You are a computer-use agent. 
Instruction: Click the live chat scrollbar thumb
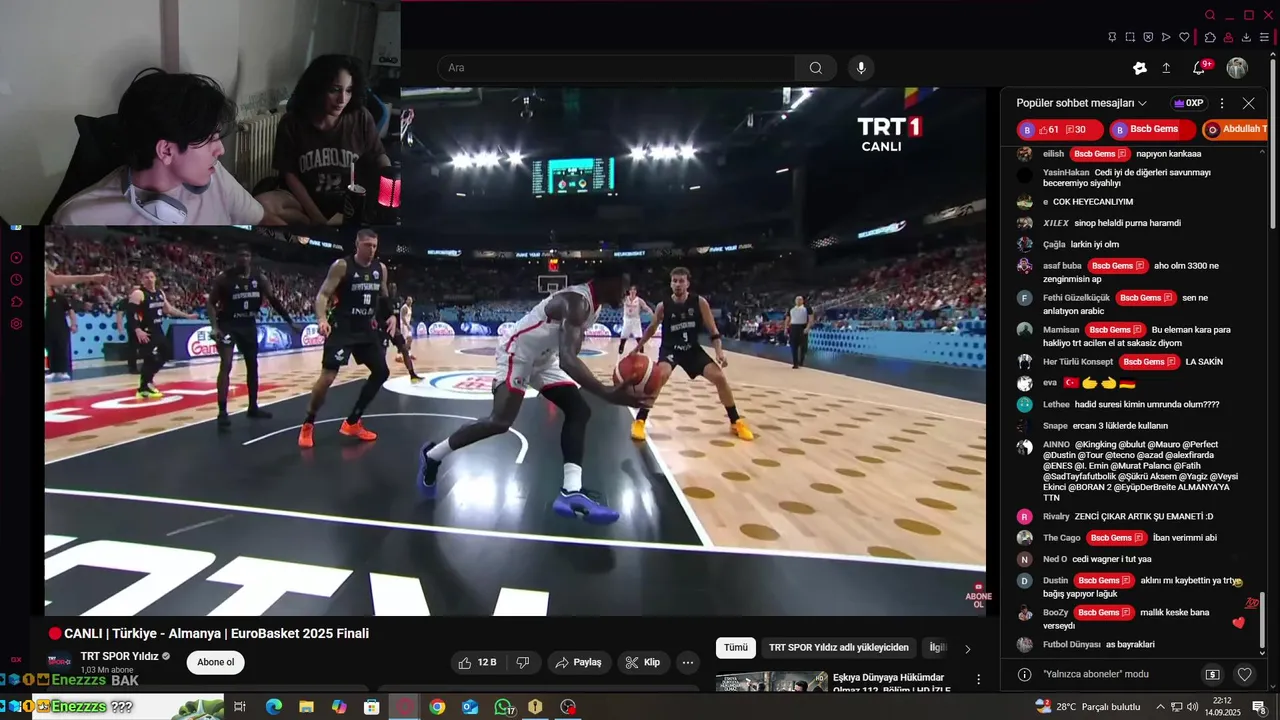click(x=1262, y=620)
